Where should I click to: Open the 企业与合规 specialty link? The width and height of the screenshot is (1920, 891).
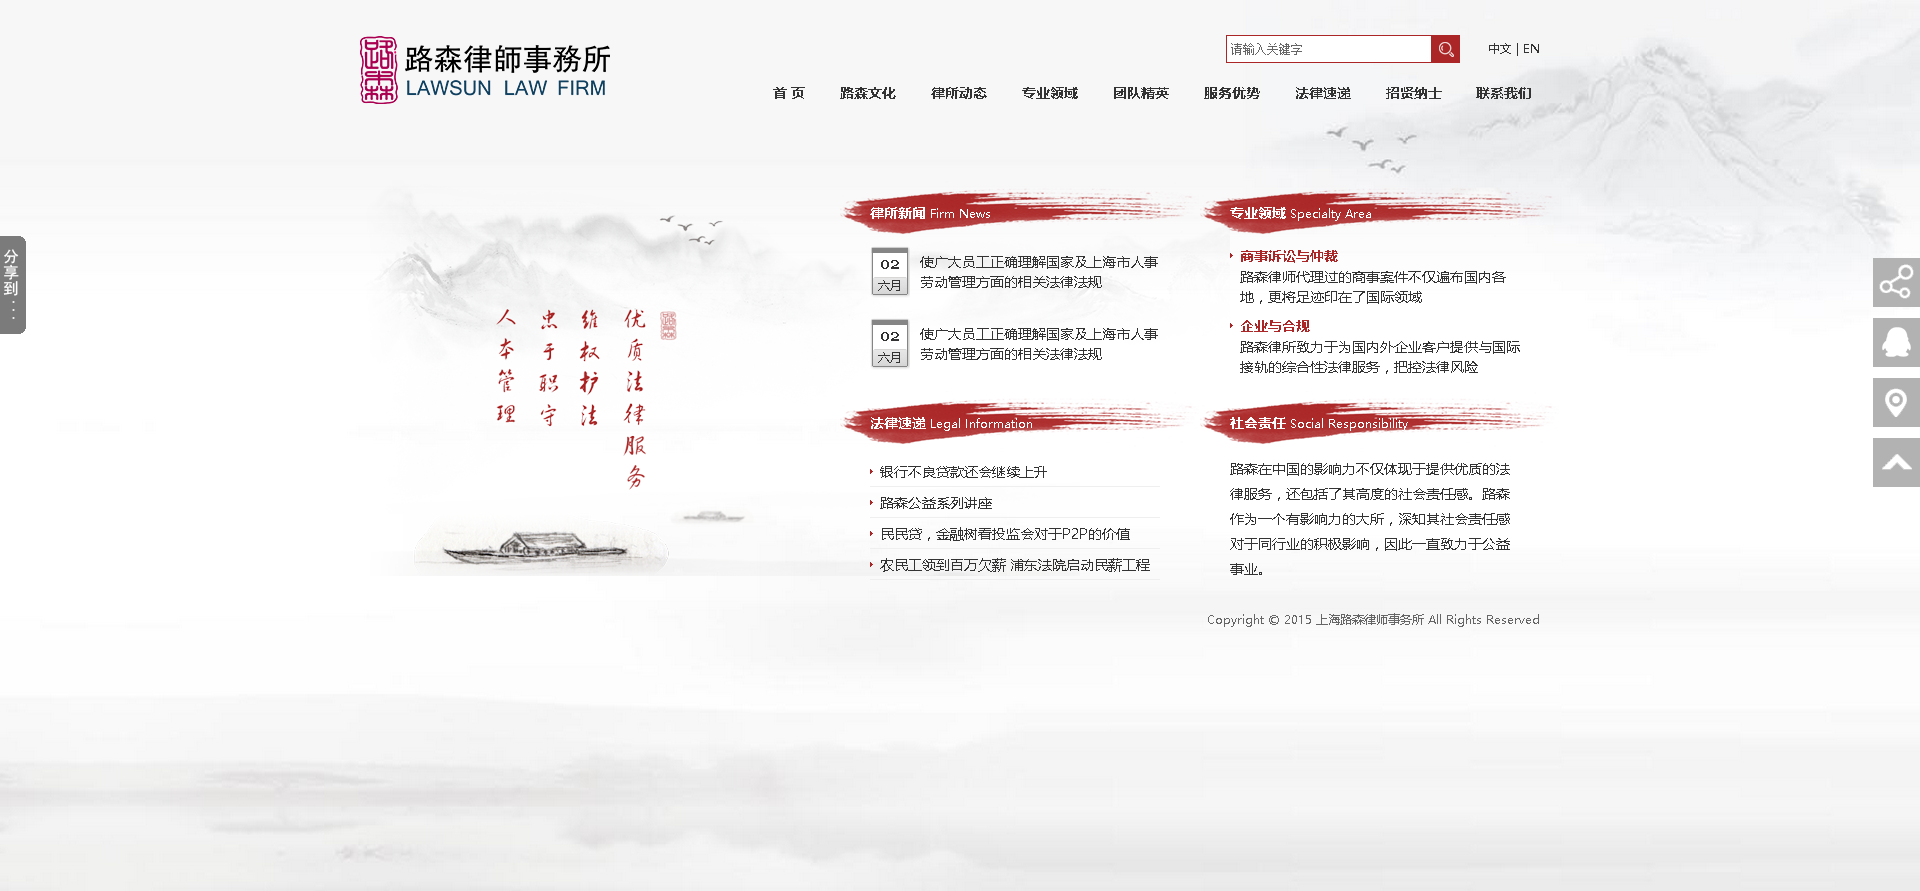tap(1274, 327)
